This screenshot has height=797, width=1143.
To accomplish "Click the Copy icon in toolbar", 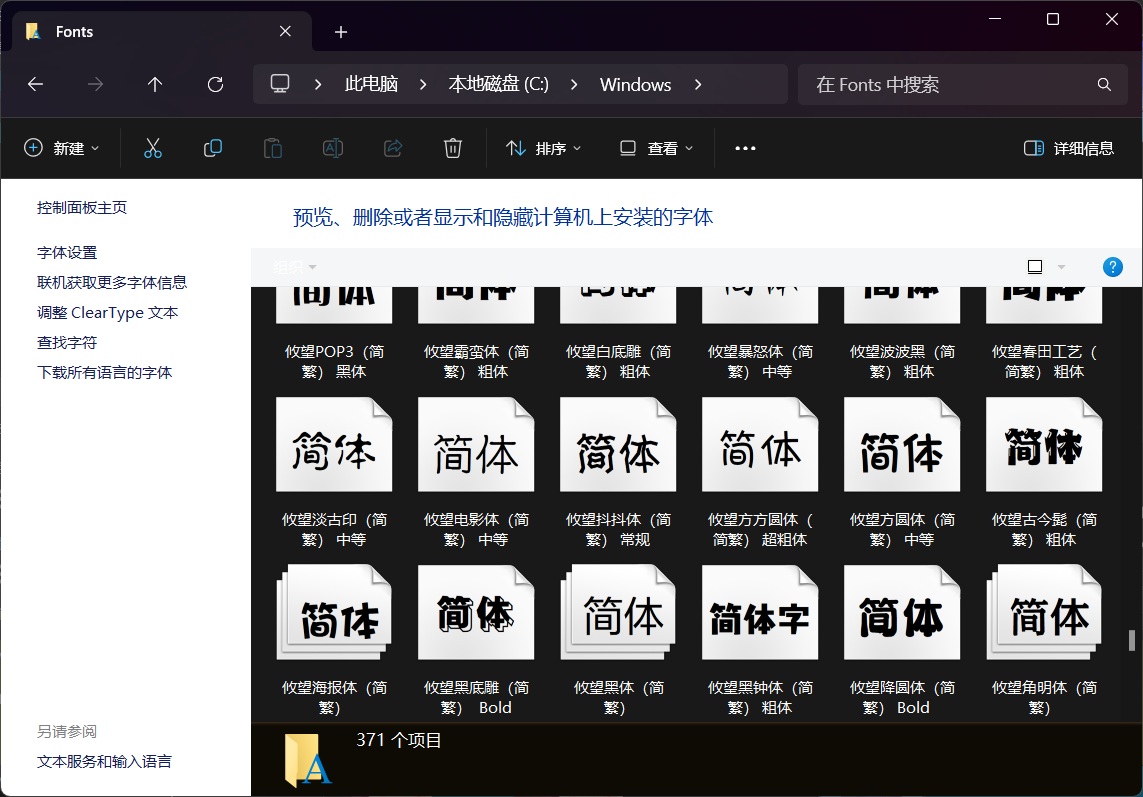I will (213, 148).
